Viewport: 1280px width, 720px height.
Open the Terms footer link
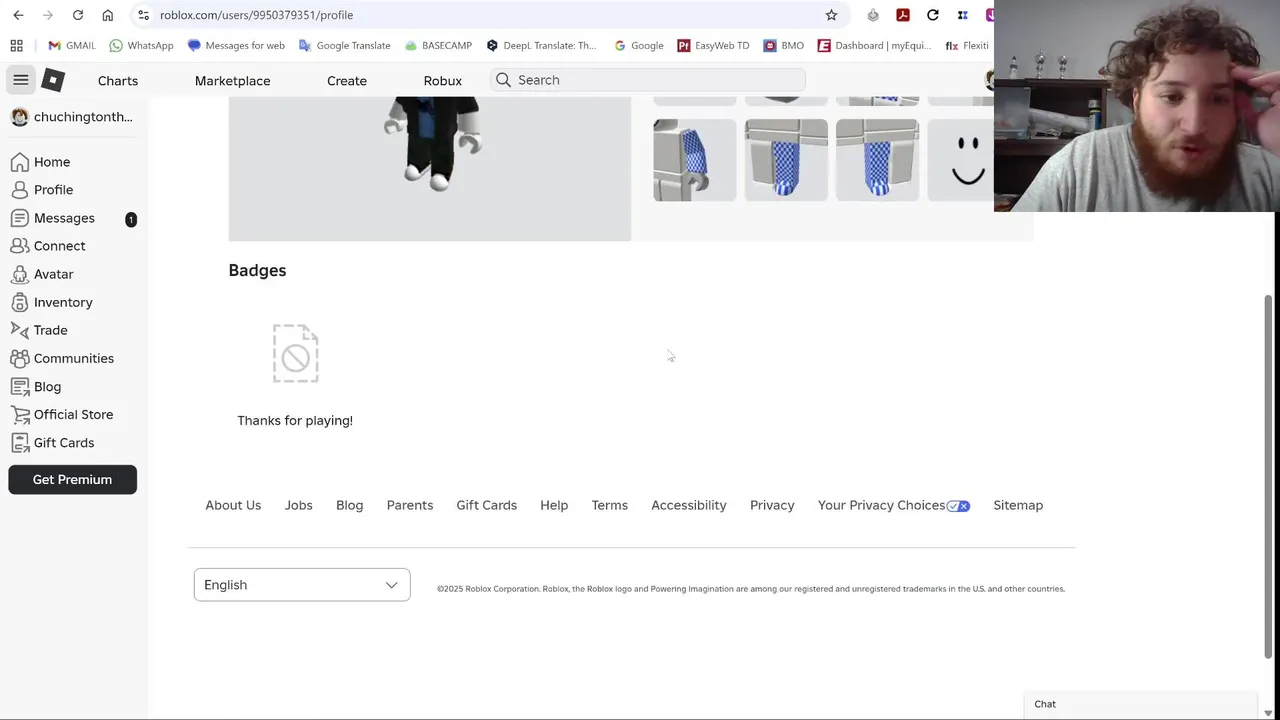click(x=610, y=505)
